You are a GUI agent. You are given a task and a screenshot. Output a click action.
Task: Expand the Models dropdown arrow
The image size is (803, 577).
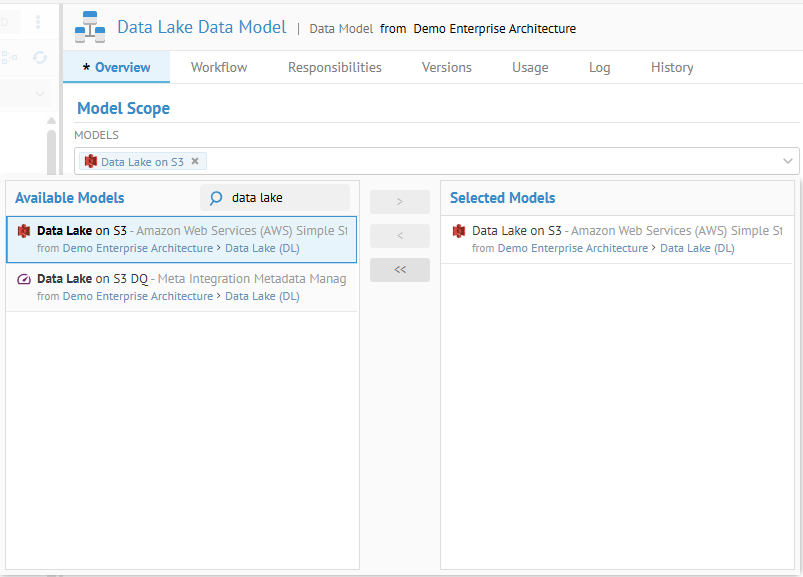click(788, 161)
